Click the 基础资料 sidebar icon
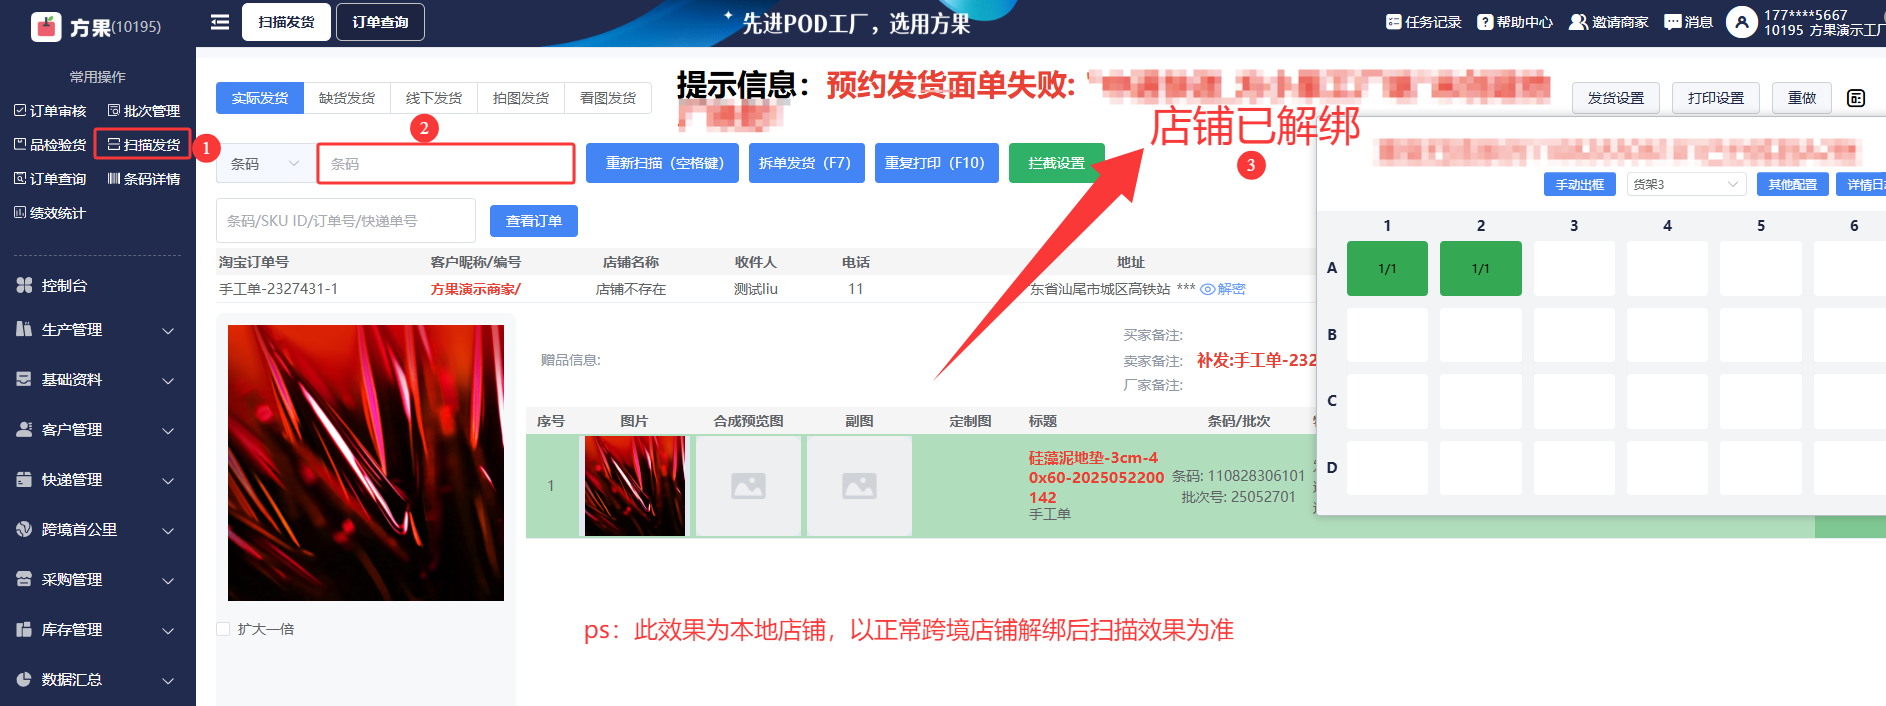The height and width of the screenshot is (706, 1886). (24, 379)
